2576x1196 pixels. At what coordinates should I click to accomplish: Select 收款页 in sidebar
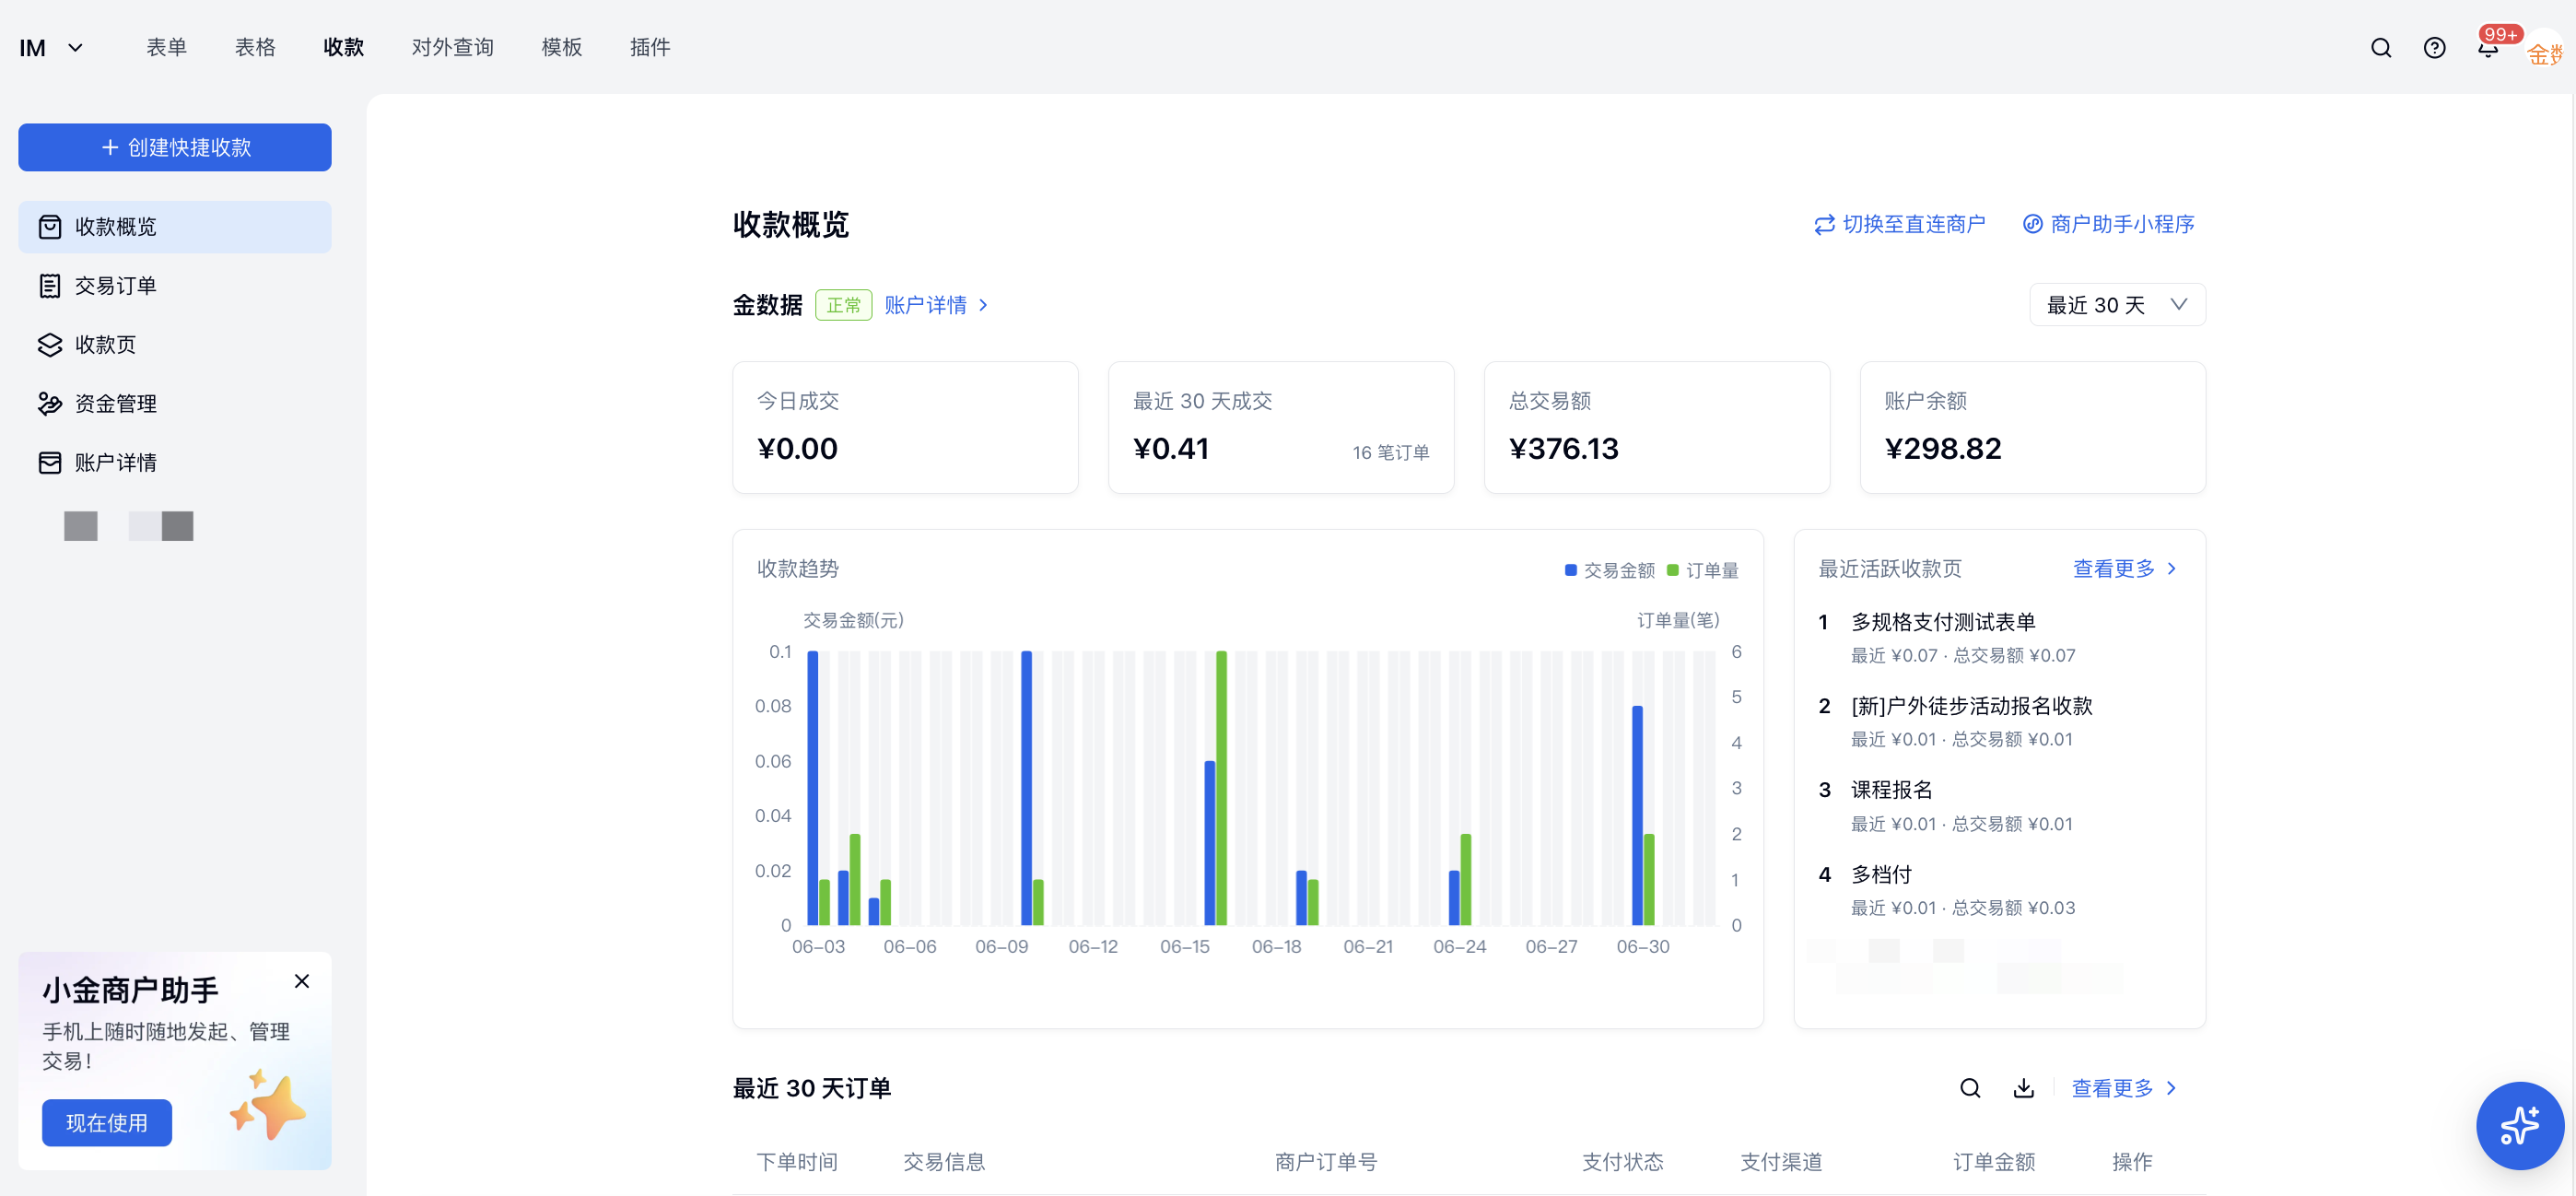(x=175, y=345)
